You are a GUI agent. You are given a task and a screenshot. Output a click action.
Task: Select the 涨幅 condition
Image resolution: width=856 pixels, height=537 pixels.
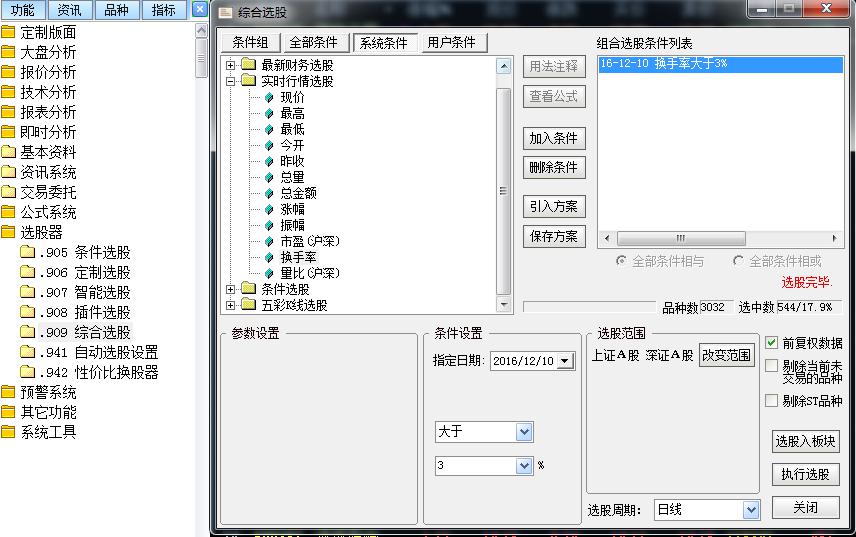(x=292, y=210)
